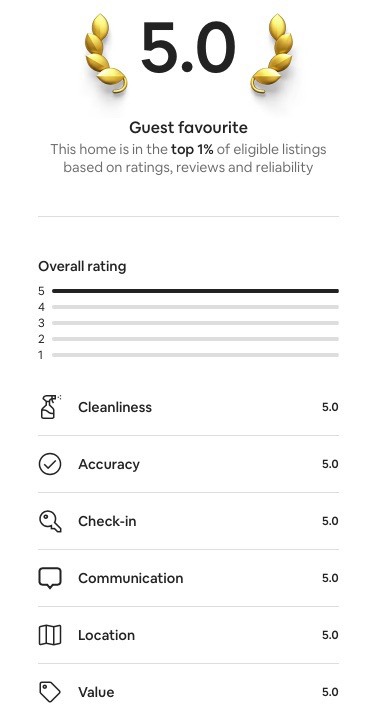Click the Check-in score 5.0
Screen dimensions: 374x728
tap(330, 521)
